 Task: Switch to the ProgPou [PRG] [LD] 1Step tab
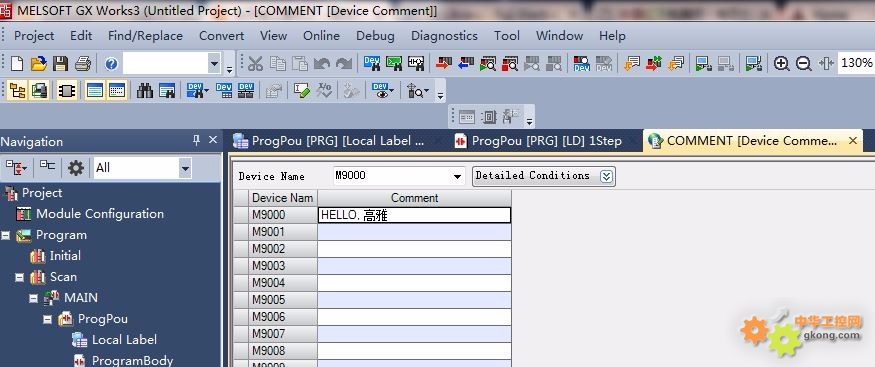539,141
